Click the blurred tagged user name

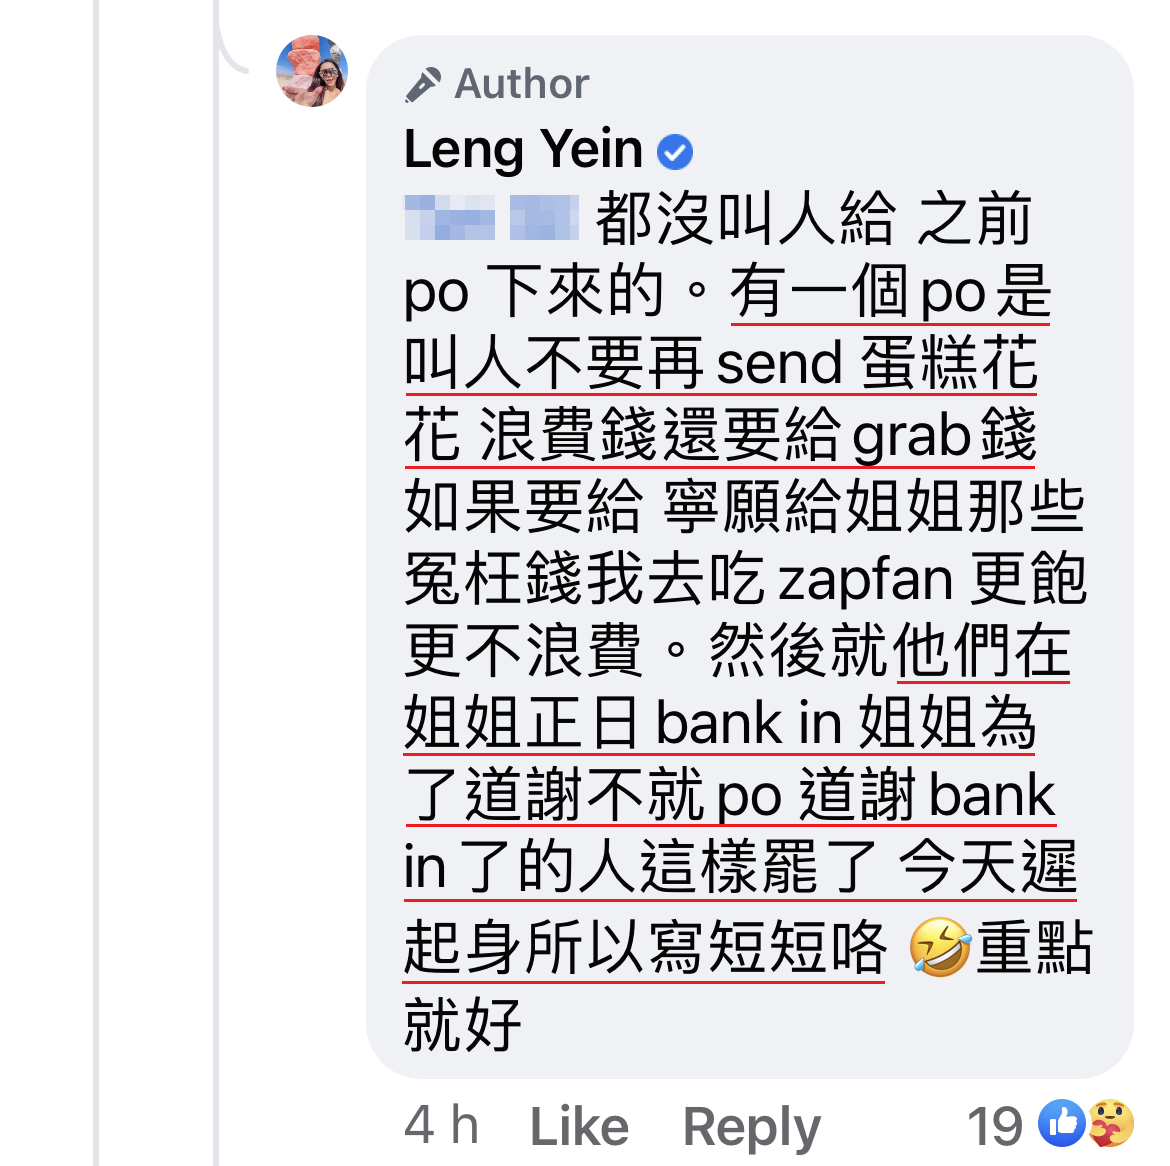(492, 217)
